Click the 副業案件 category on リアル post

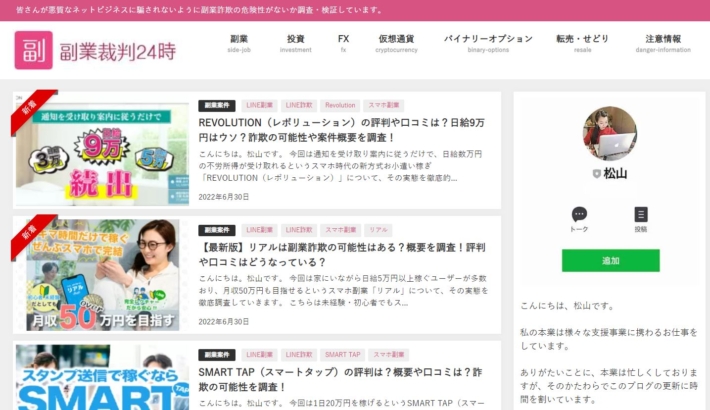(x=217, y=230)
